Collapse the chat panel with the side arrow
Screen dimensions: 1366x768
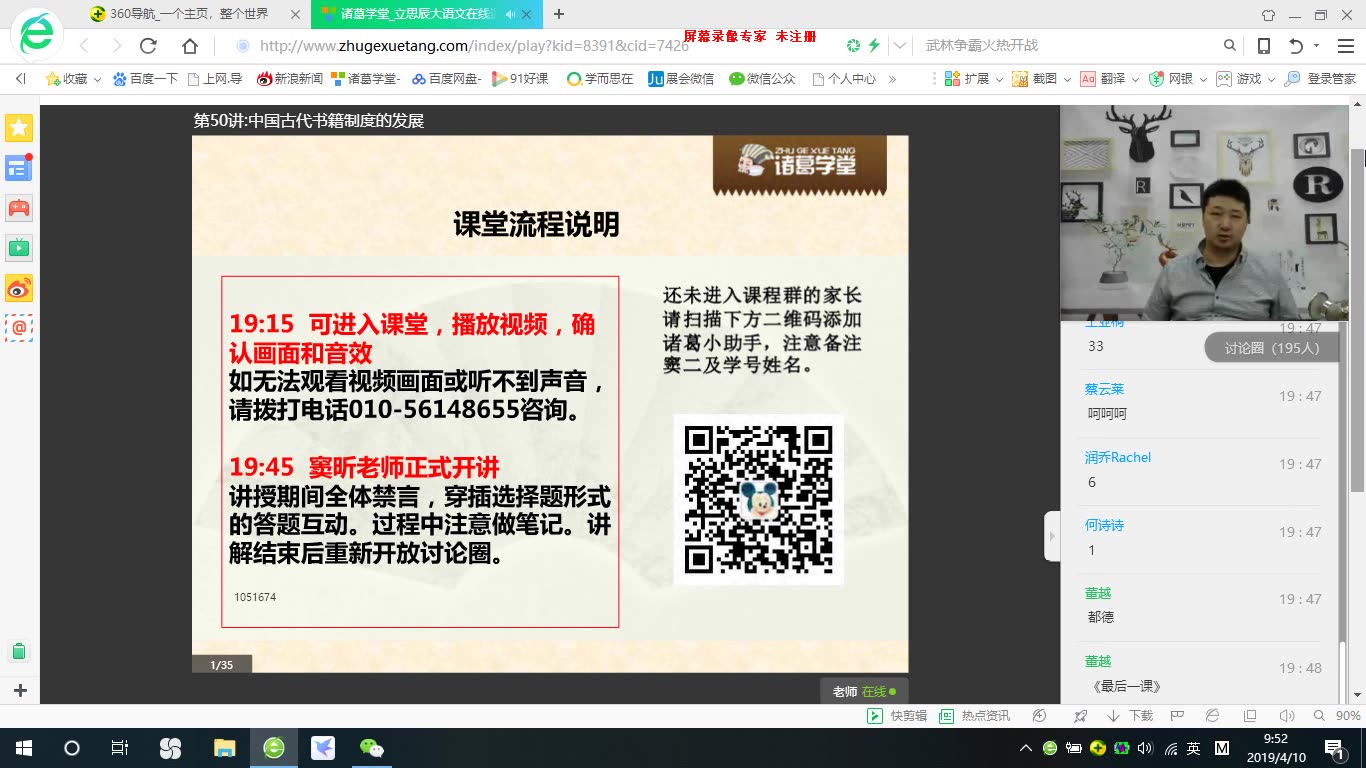[x=1051, y=536]
